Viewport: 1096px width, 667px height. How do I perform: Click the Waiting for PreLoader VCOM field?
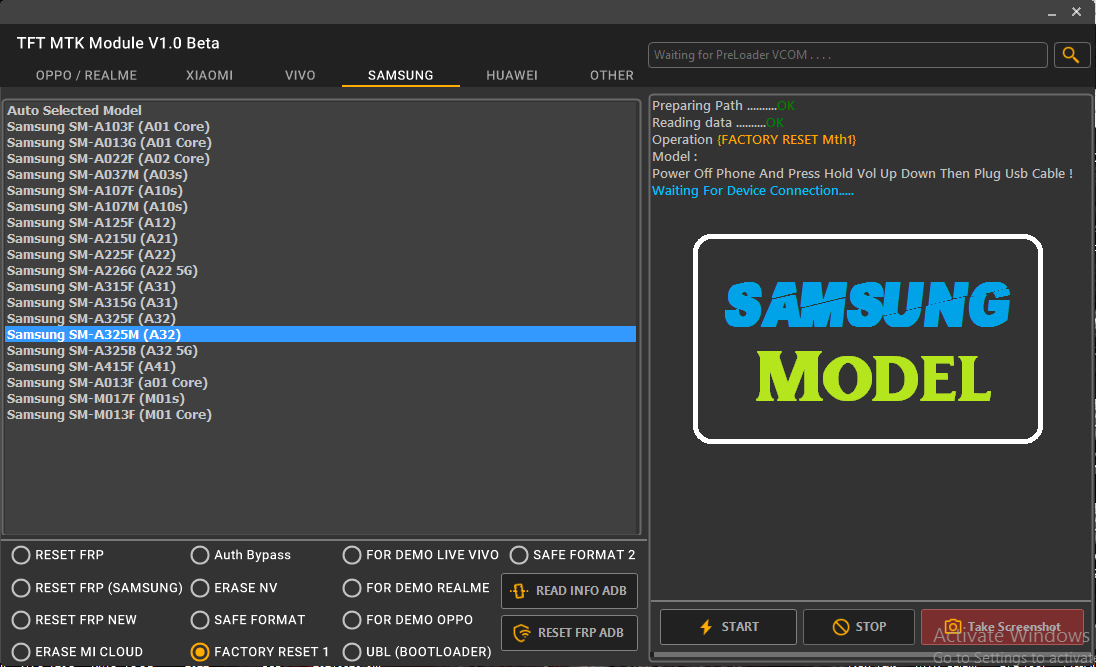[847, 55]
